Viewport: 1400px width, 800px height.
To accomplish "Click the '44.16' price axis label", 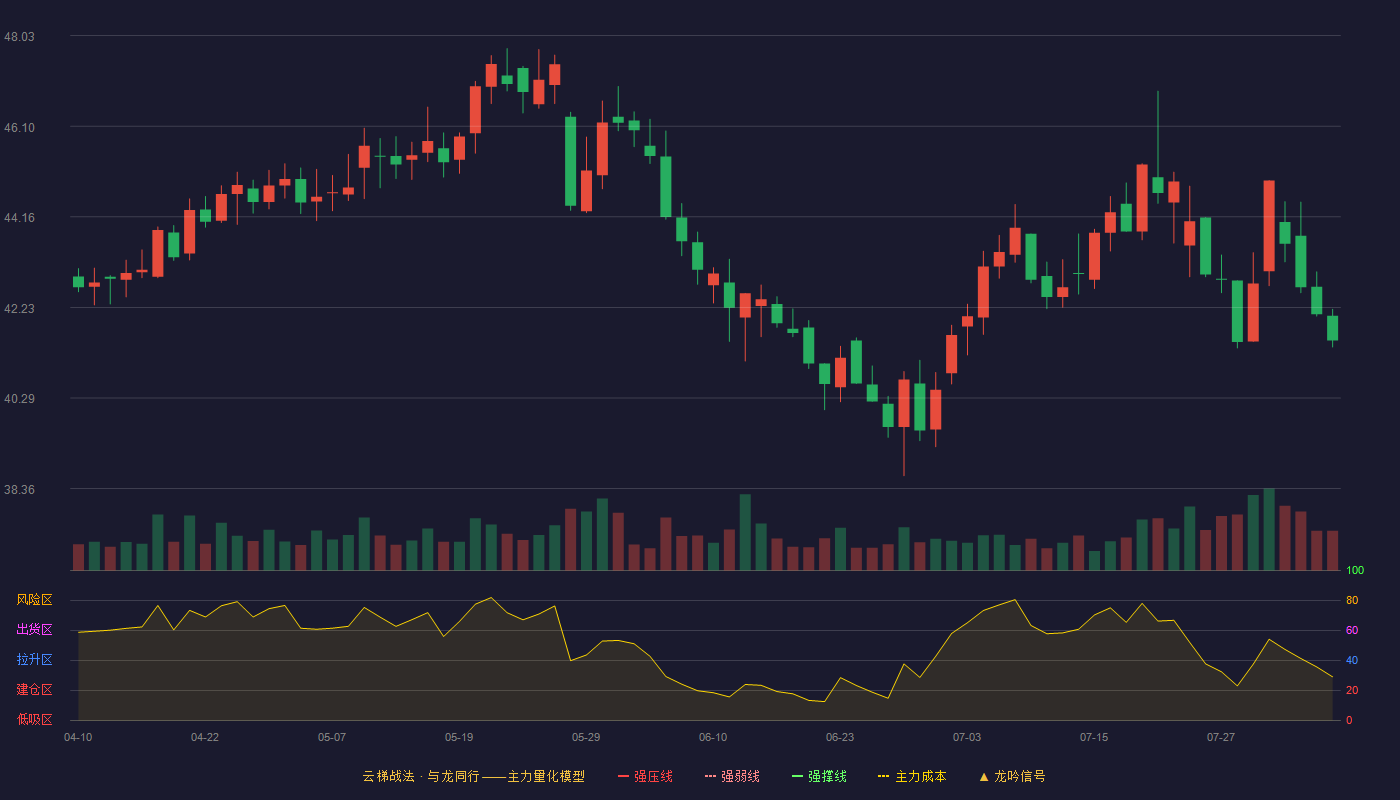I will pyautogui.click(x=19, y=217).
